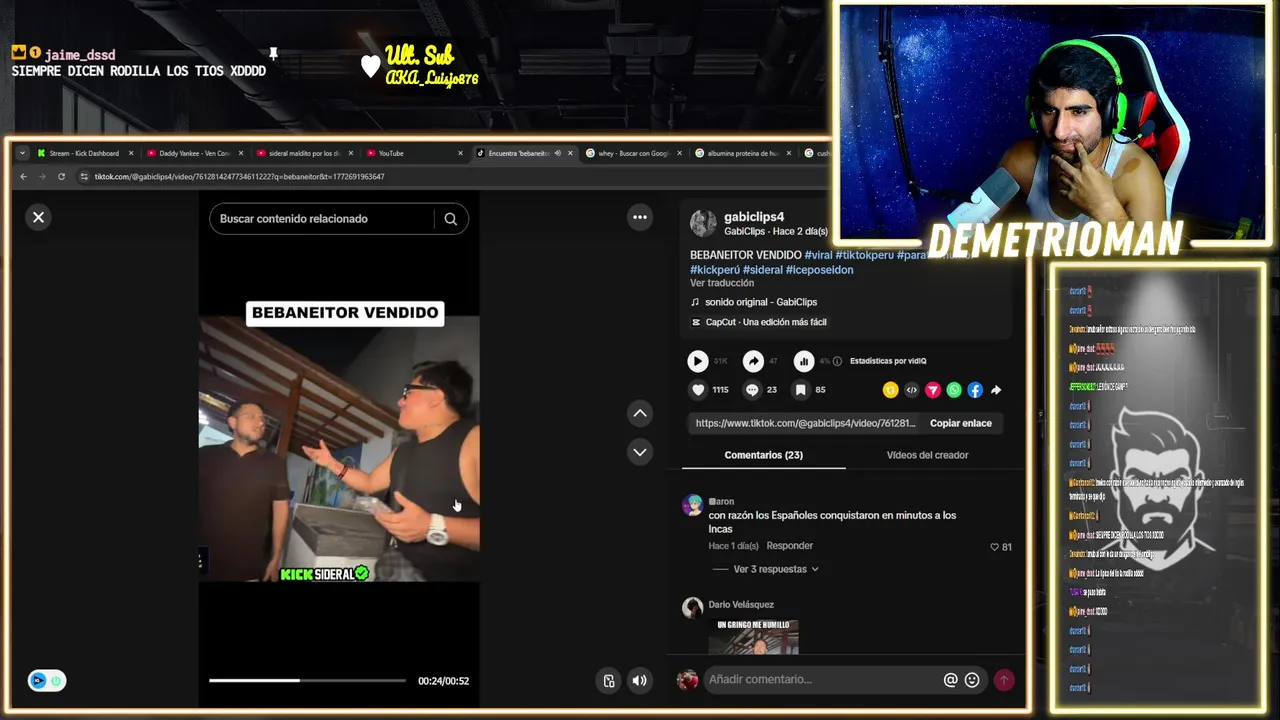
Task: Click the vidIQ bar chart stats icon
Action: point(804,361)
